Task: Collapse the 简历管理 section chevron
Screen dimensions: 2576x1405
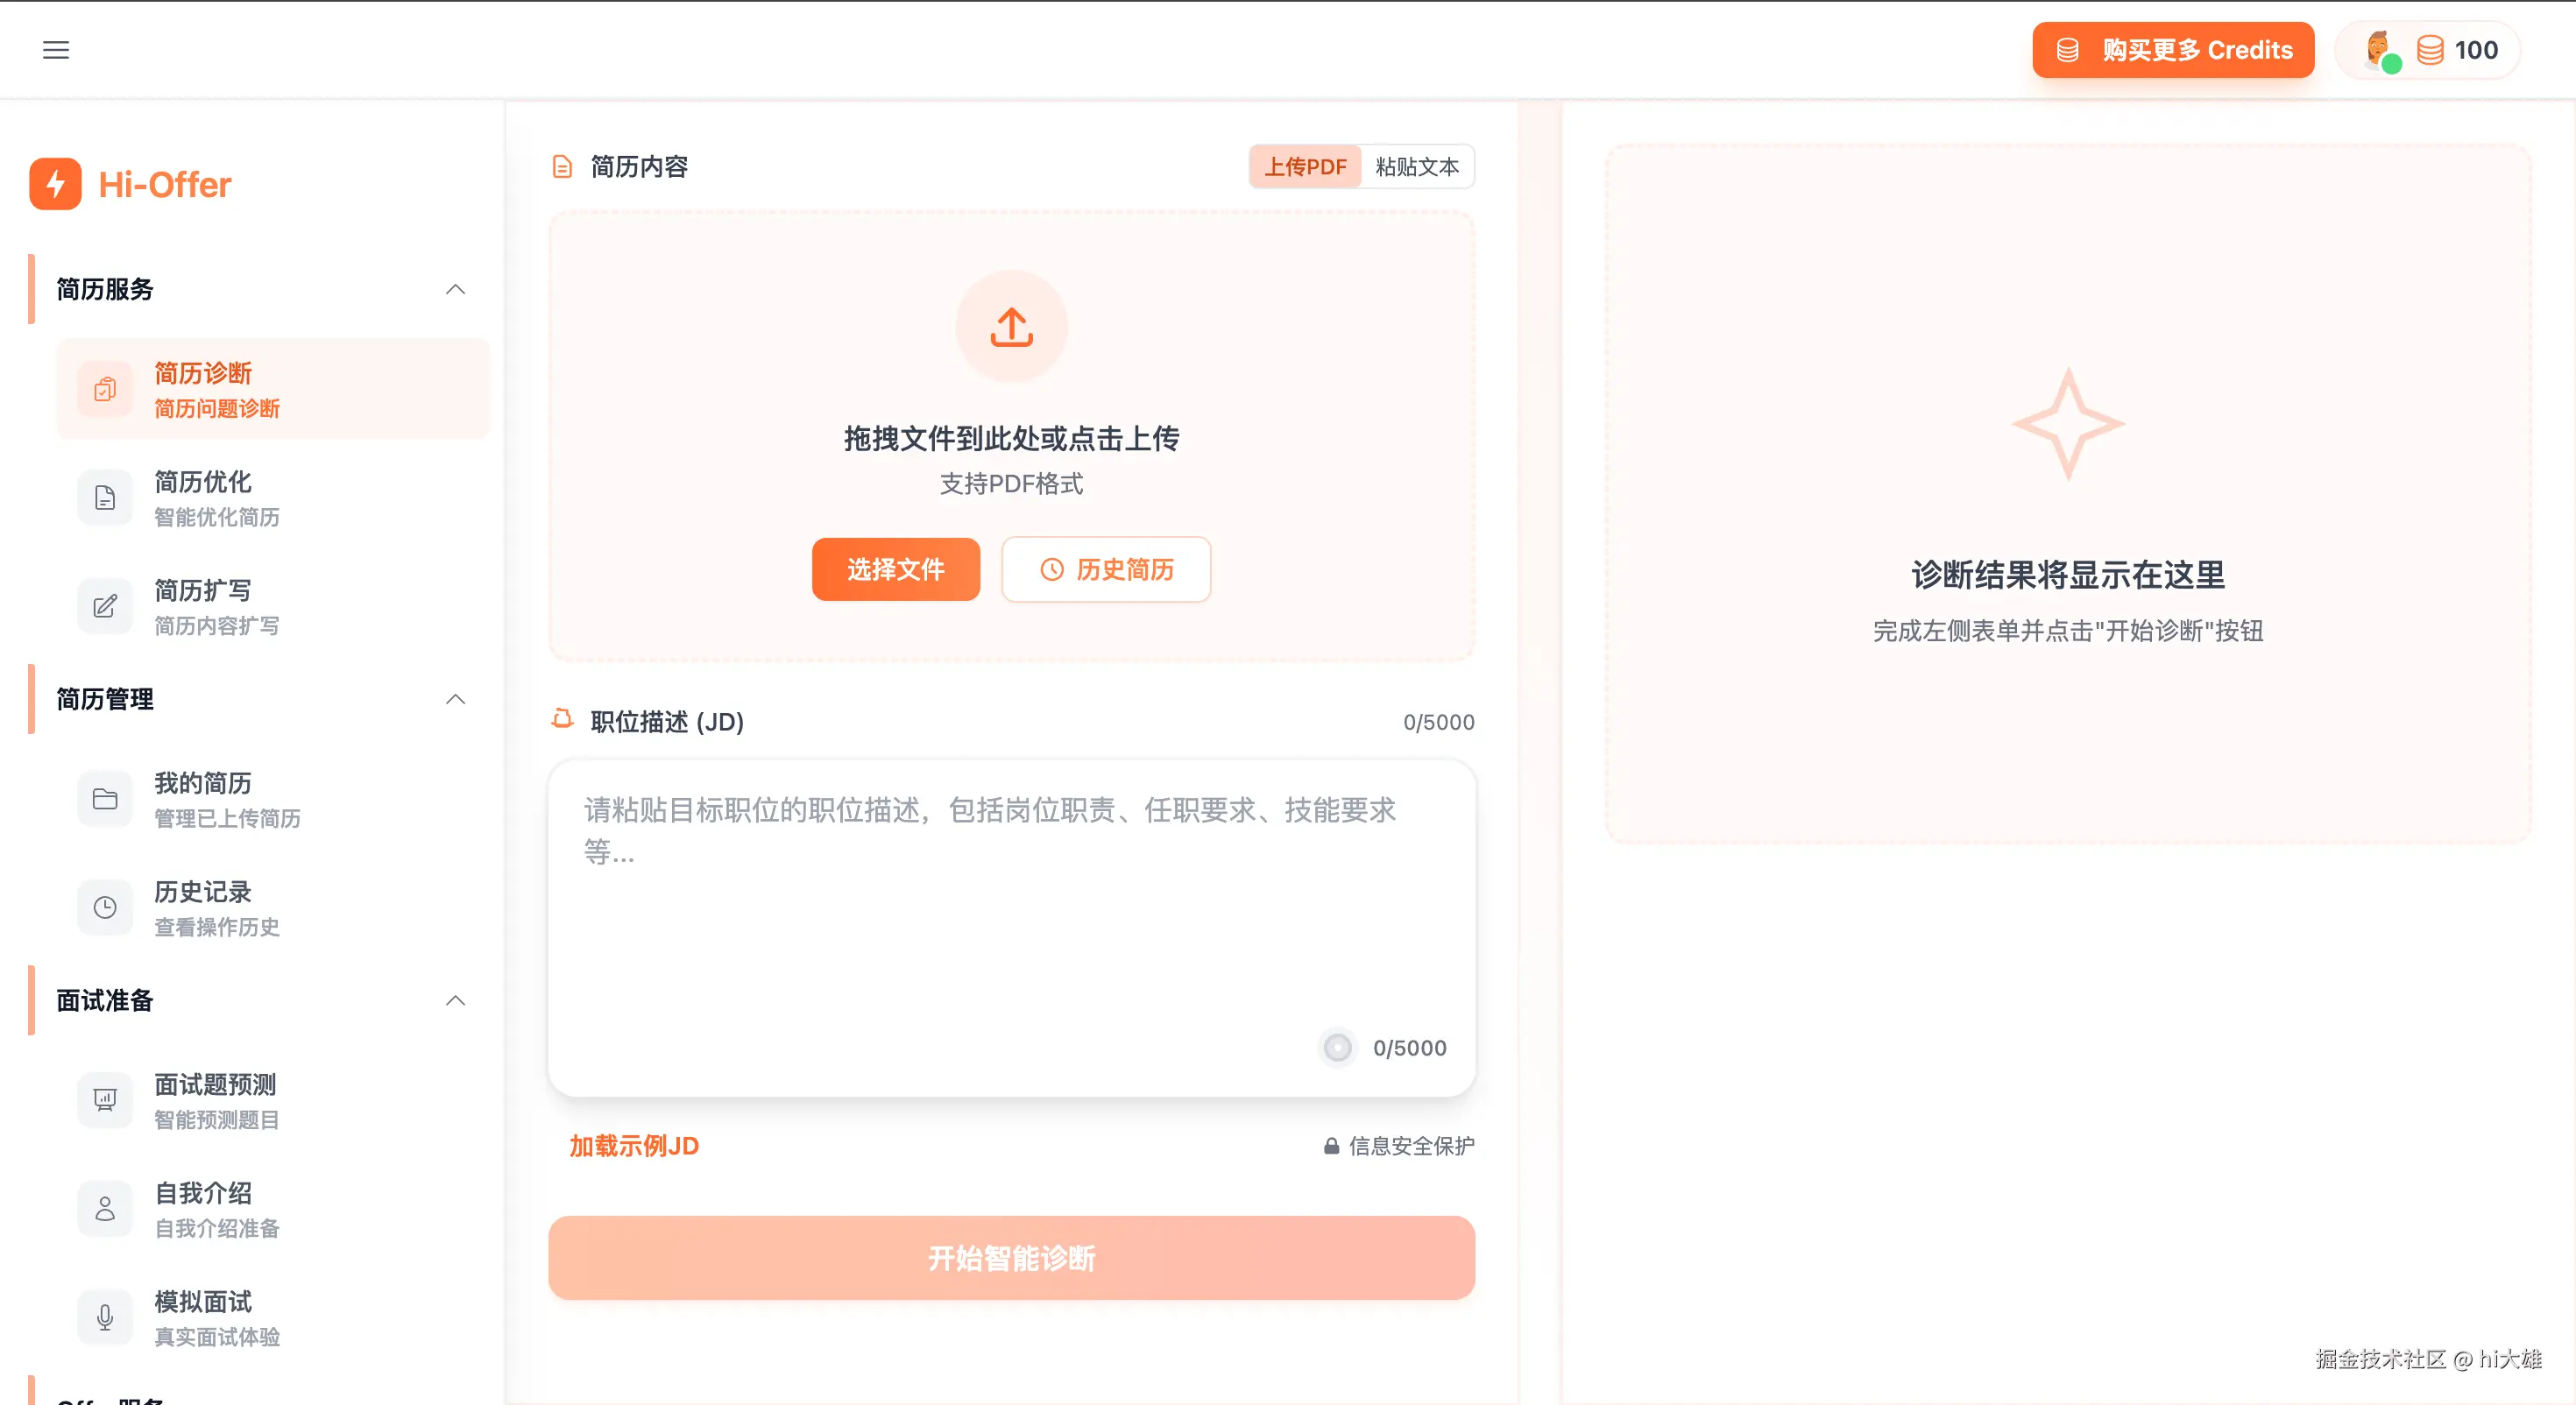Action: (x=455, y=699)
